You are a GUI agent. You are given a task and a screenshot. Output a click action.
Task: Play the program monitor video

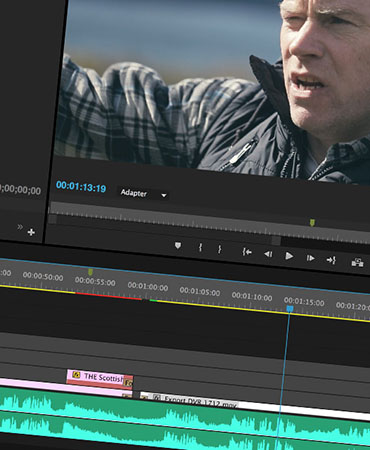[289, 256]
